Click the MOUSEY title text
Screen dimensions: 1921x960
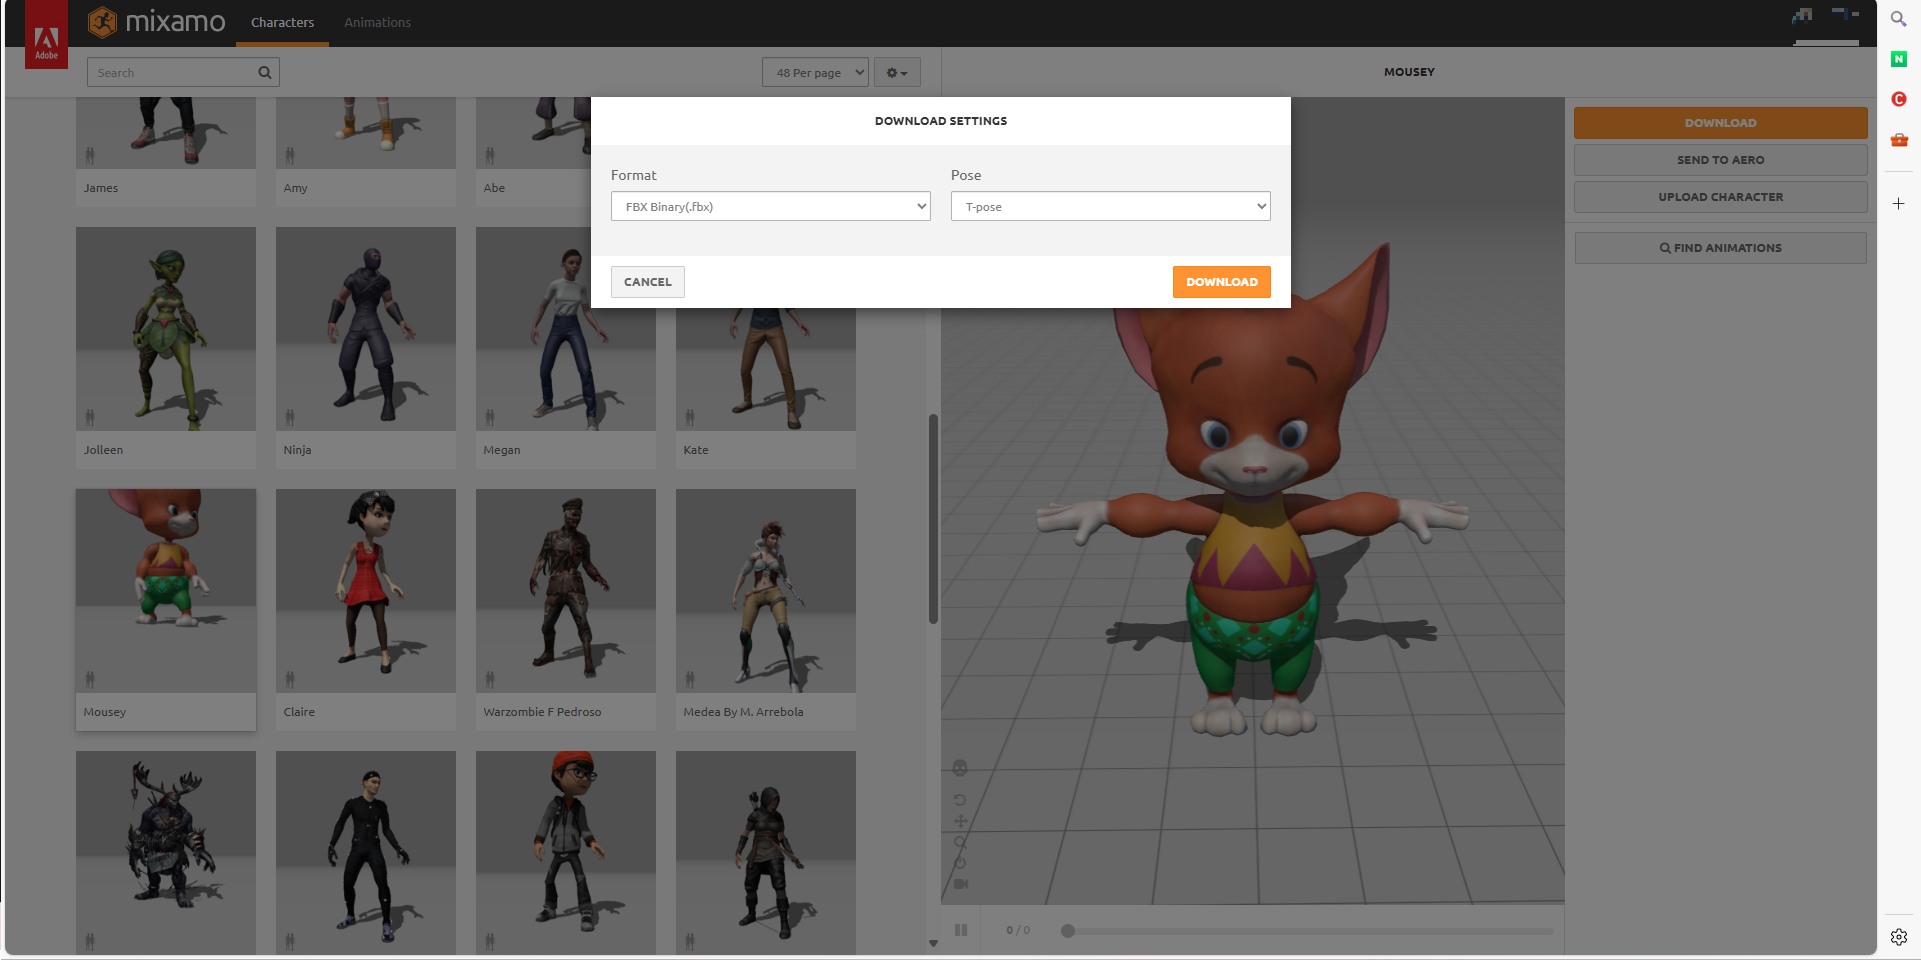[1409, 72]
